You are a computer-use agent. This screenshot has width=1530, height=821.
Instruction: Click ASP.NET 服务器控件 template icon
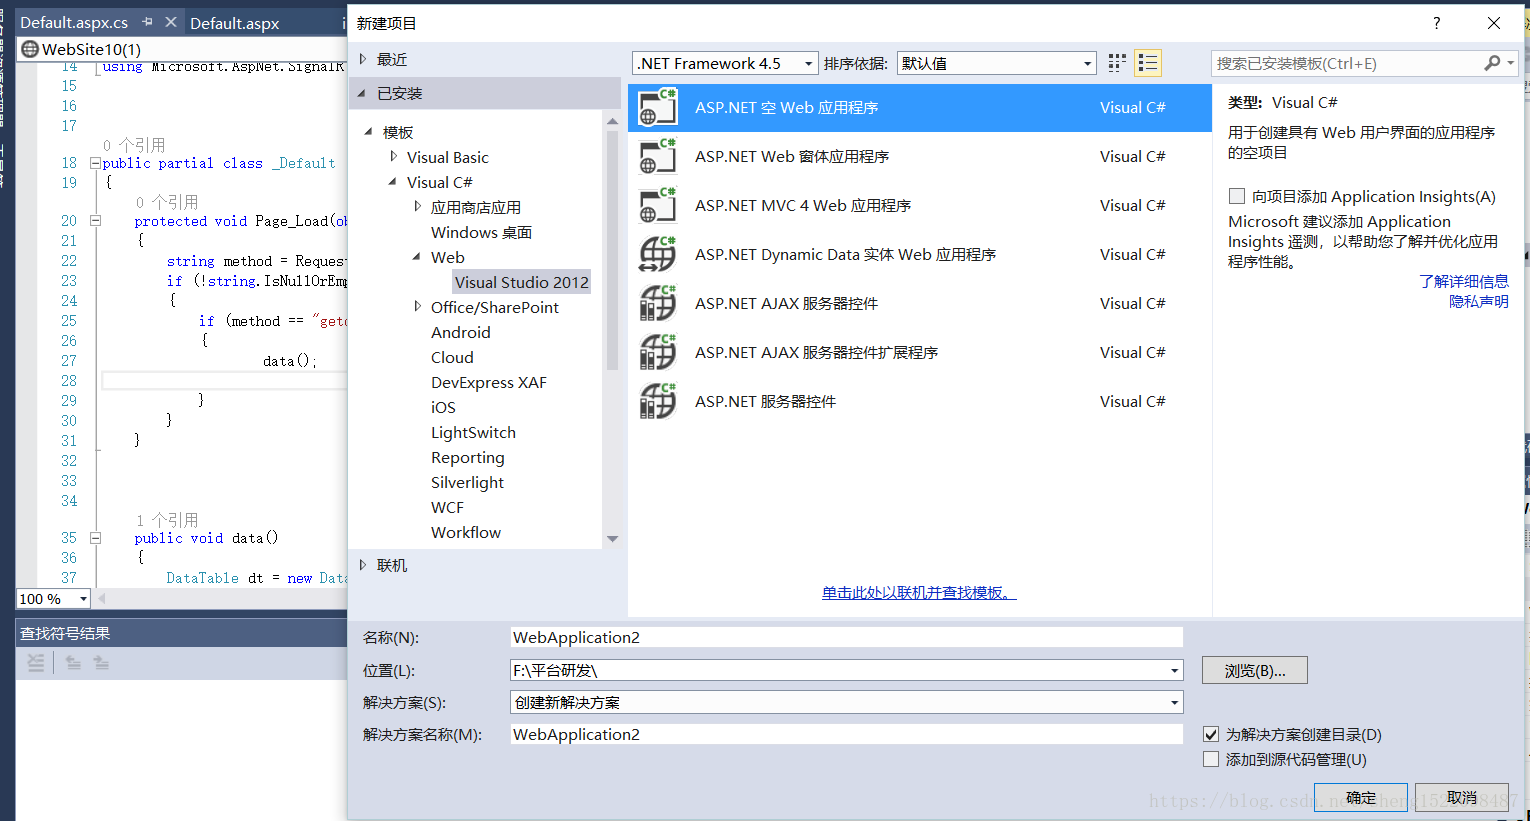(x=658, y=401)
